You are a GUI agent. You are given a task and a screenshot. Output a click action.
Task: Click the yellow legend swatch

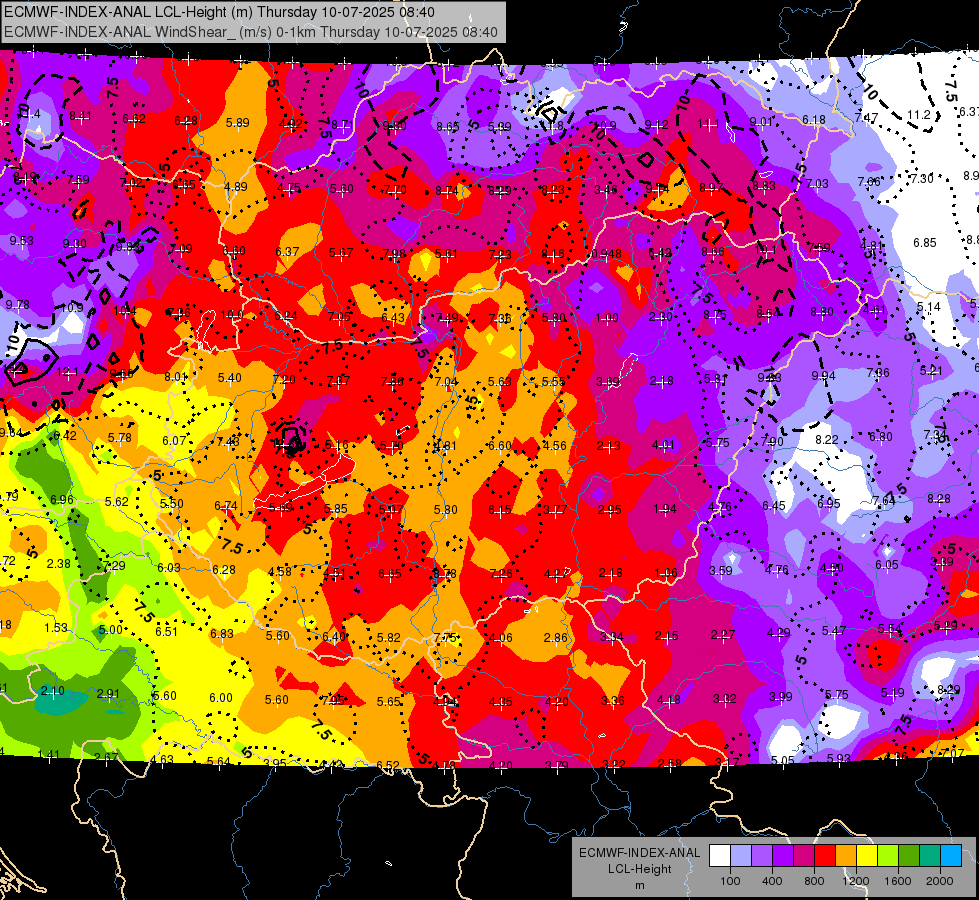point(867,856)
